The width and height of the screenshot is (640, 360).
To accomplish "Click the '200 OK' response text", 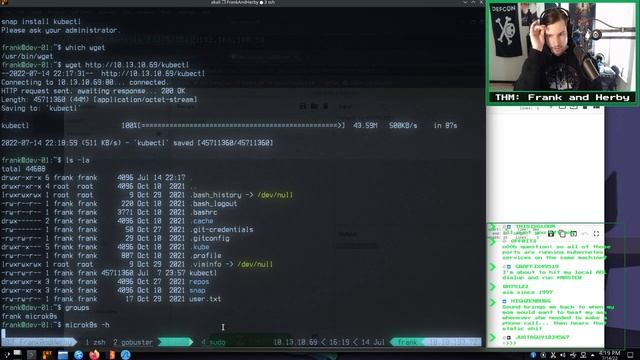I will pyautogui.click(x=173, y=91).
